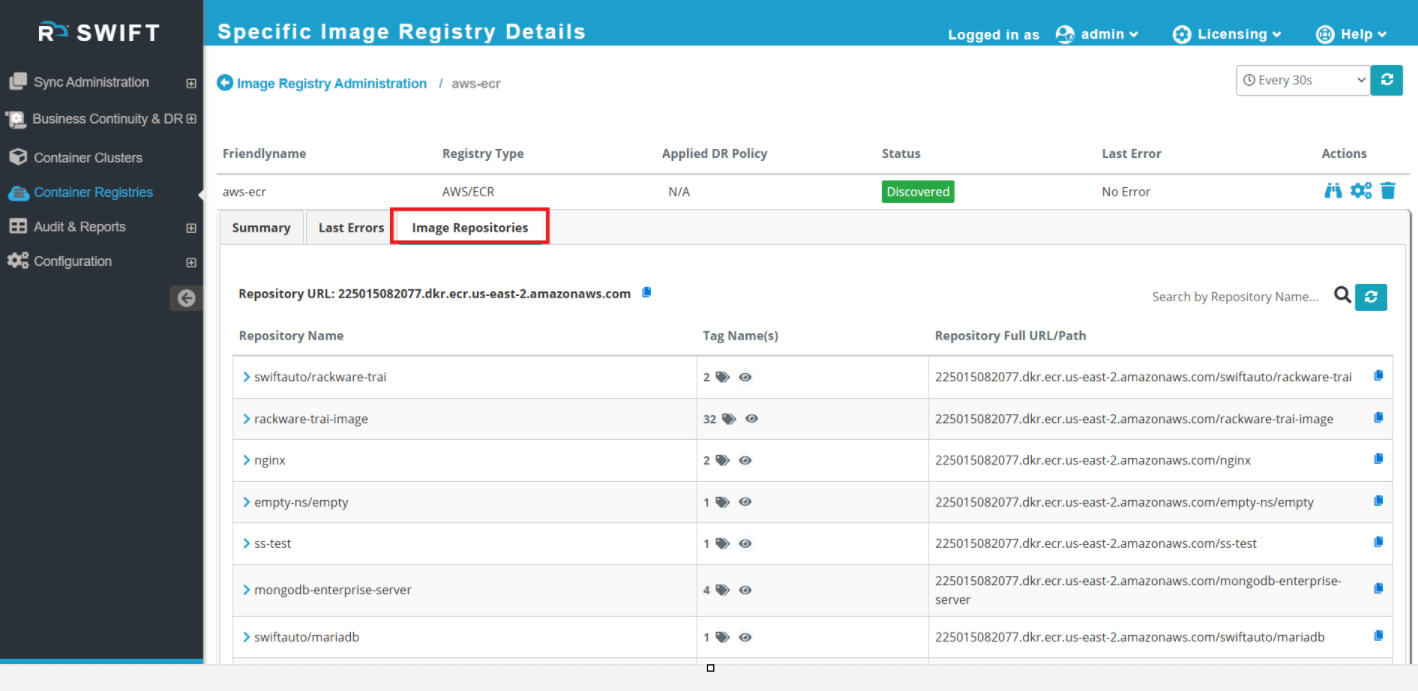Copy the ss-test repository full URL
This screenshot has width=1418, height=691.
pos(1379,542)
